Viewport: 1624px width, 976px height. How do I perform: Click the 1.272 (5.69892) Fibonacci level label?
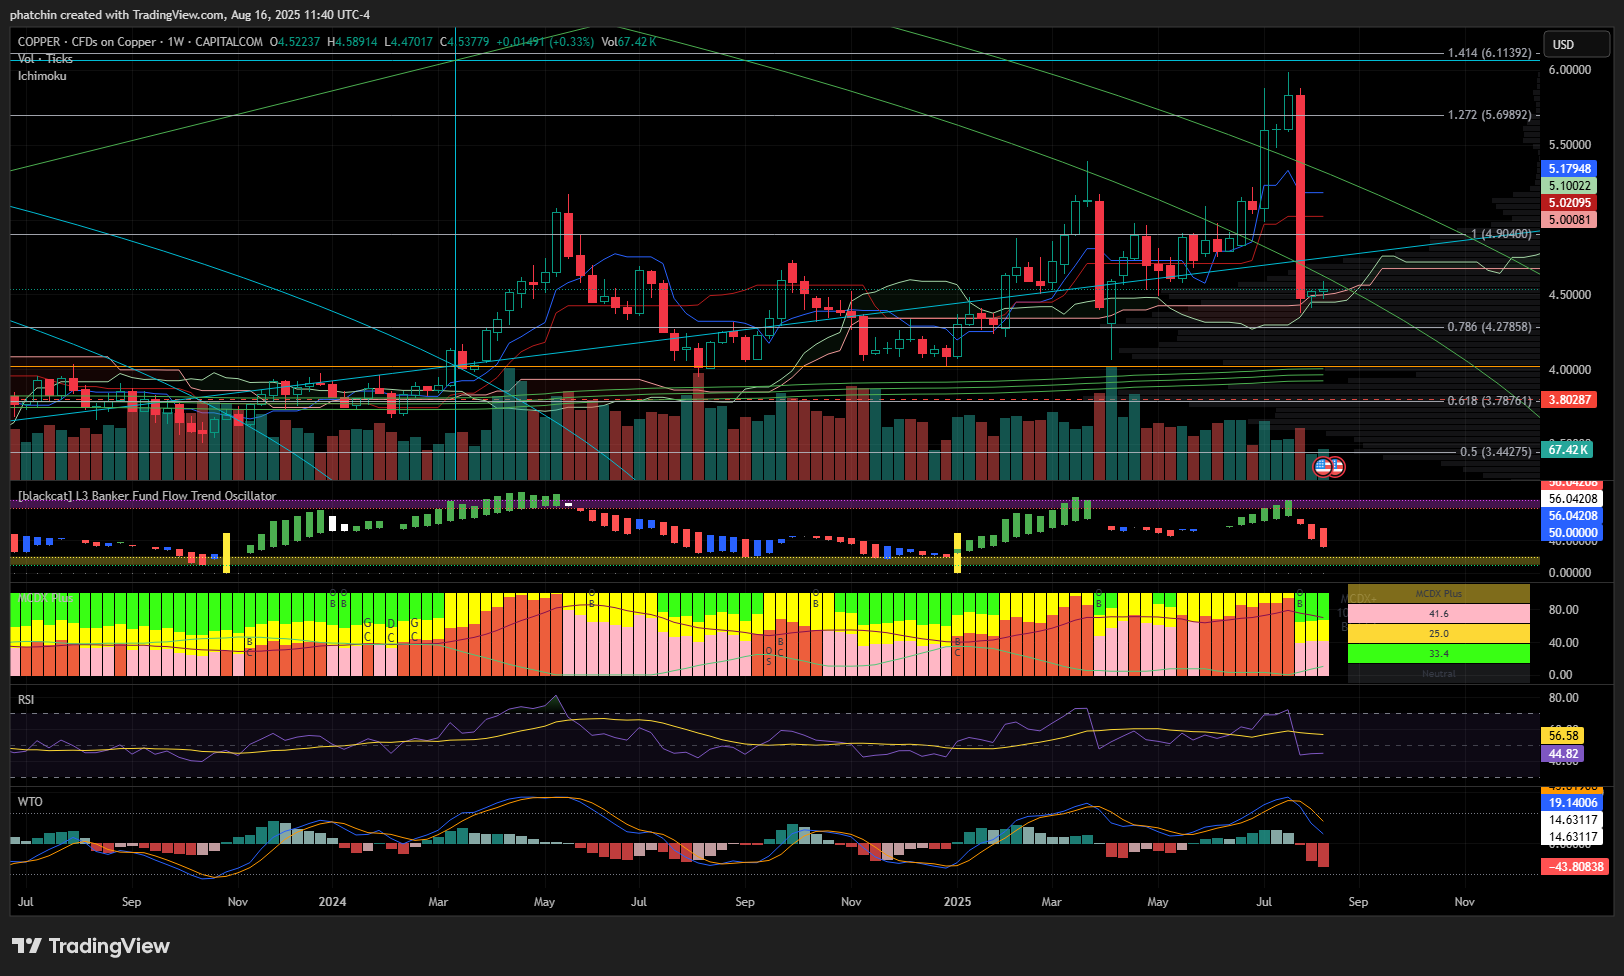coord(1489,115)
